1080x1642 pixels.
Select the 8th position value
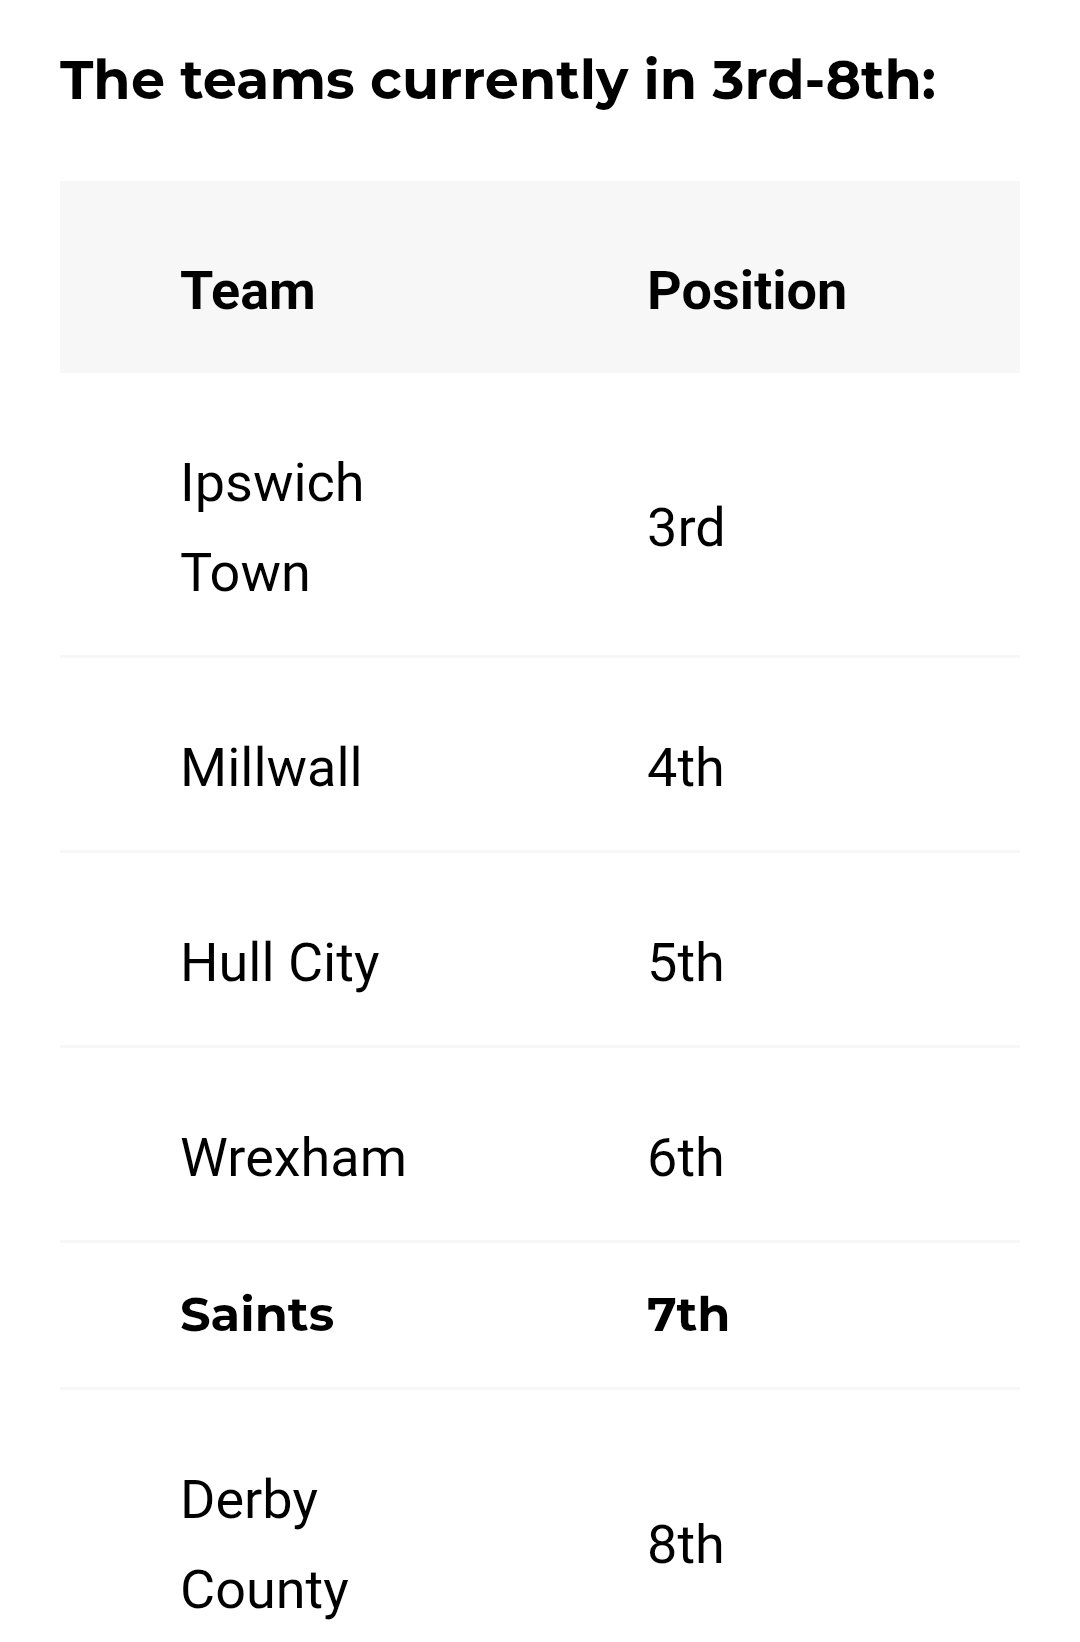pos(685,1545)
